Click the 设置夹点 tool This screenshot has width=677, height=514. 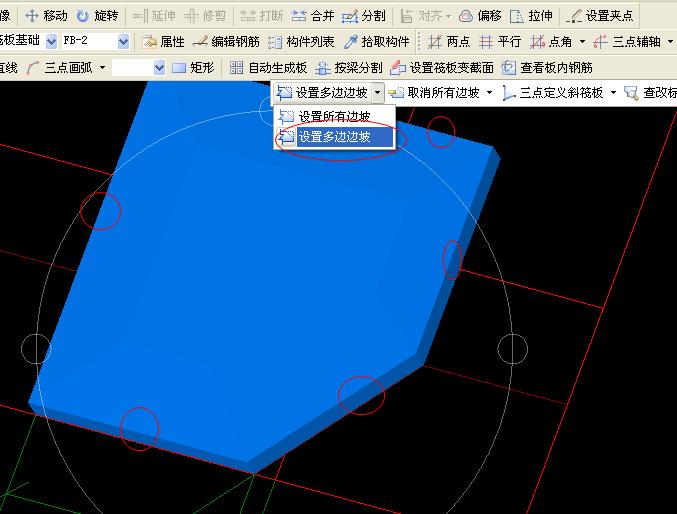[x=599, y=16]
